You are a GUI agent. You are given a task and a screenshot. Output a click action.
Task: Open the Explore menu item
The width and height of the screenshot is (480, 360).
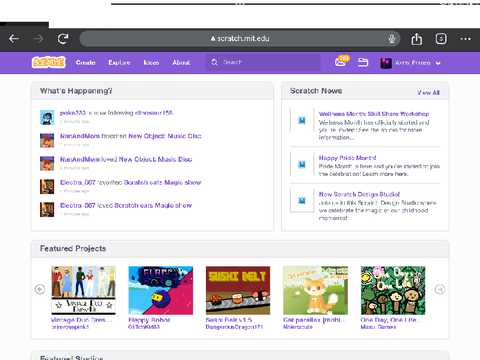coord(119,62)
